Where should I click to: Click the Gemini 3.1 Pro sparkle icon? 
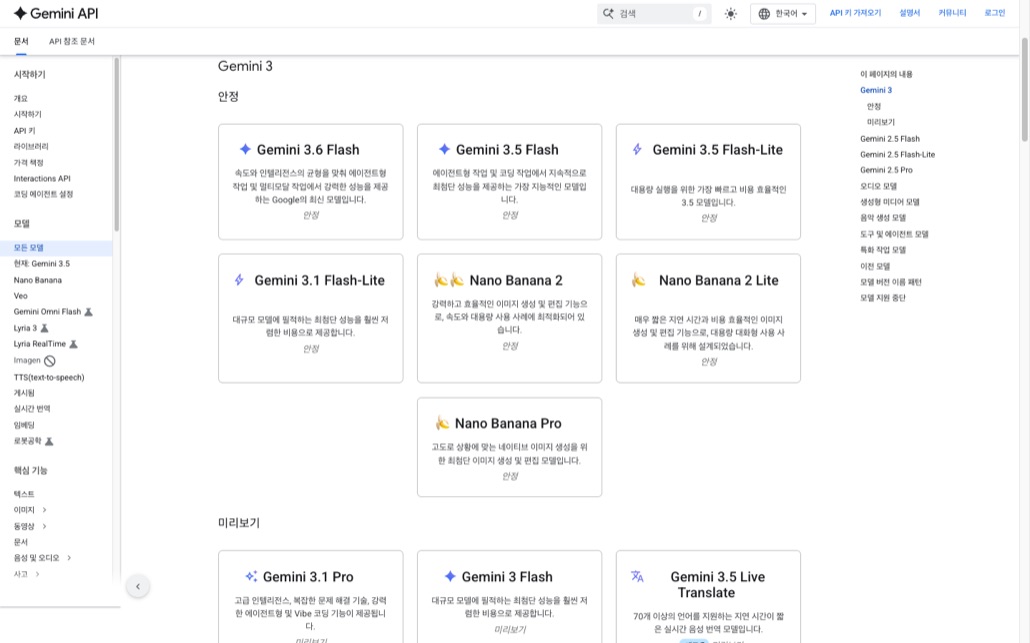[x=251, y=576]
